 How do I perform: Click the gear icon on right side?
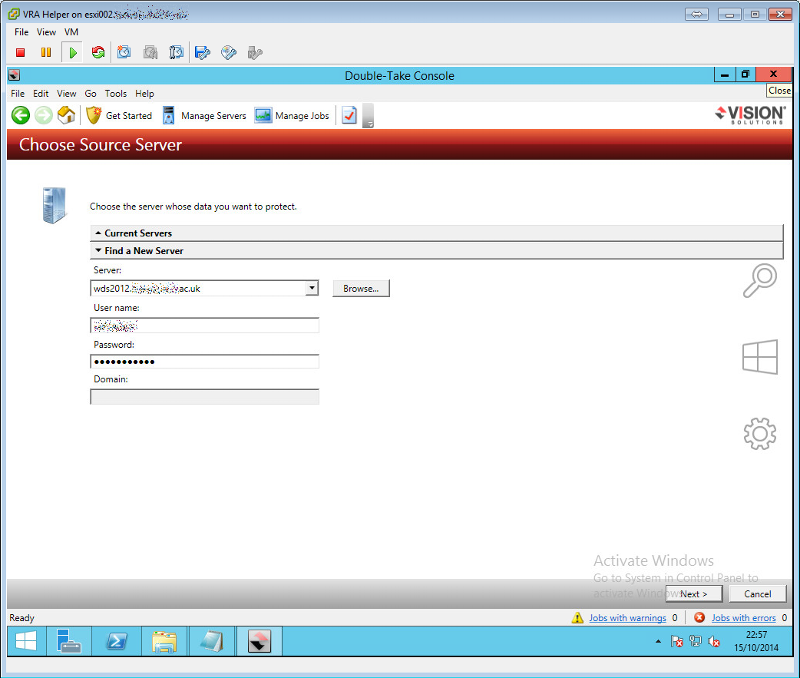pyautogui.click(x=760, y=434)
